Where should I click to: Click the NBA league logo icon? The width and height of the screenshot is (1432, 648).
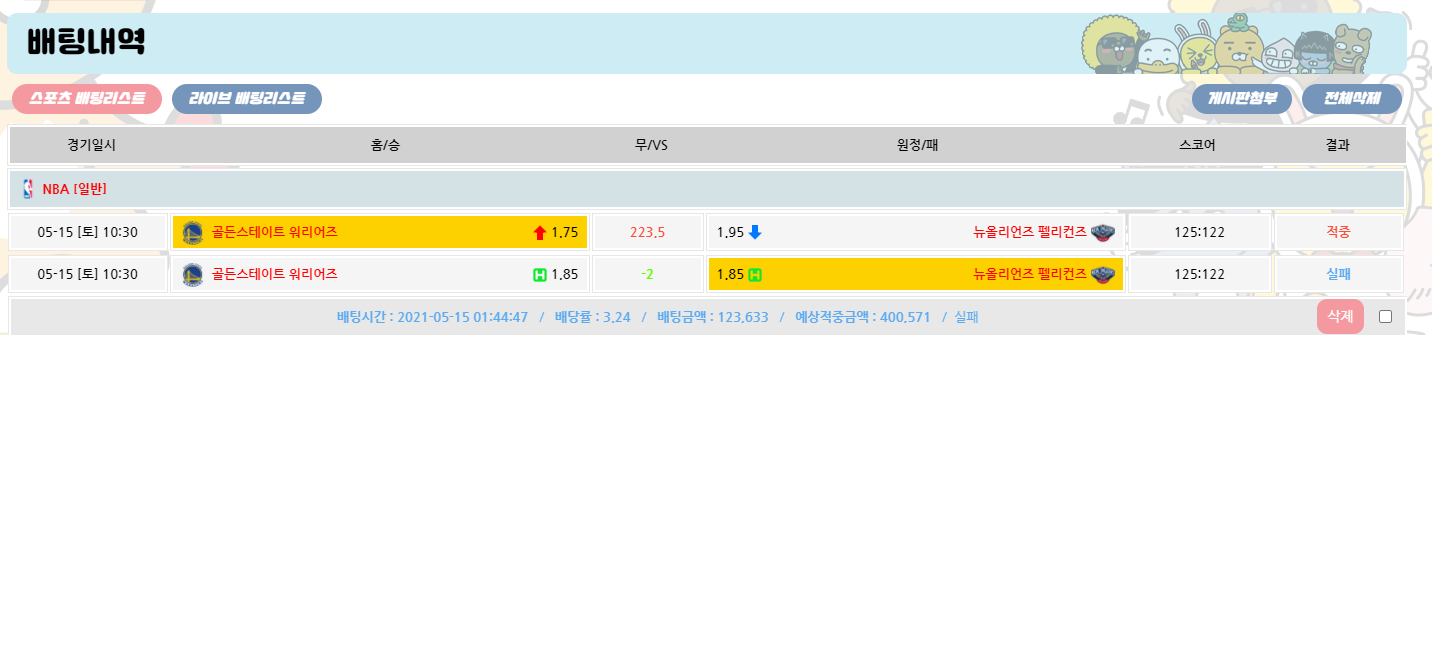[x=28, y=189]
